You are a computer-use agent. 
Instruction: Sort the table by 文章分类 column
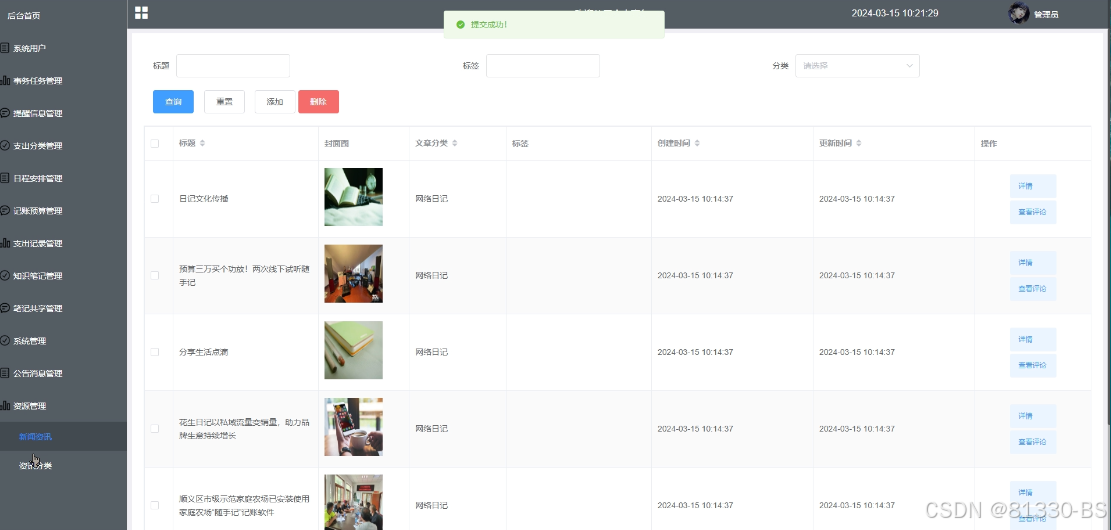[454, 143]
